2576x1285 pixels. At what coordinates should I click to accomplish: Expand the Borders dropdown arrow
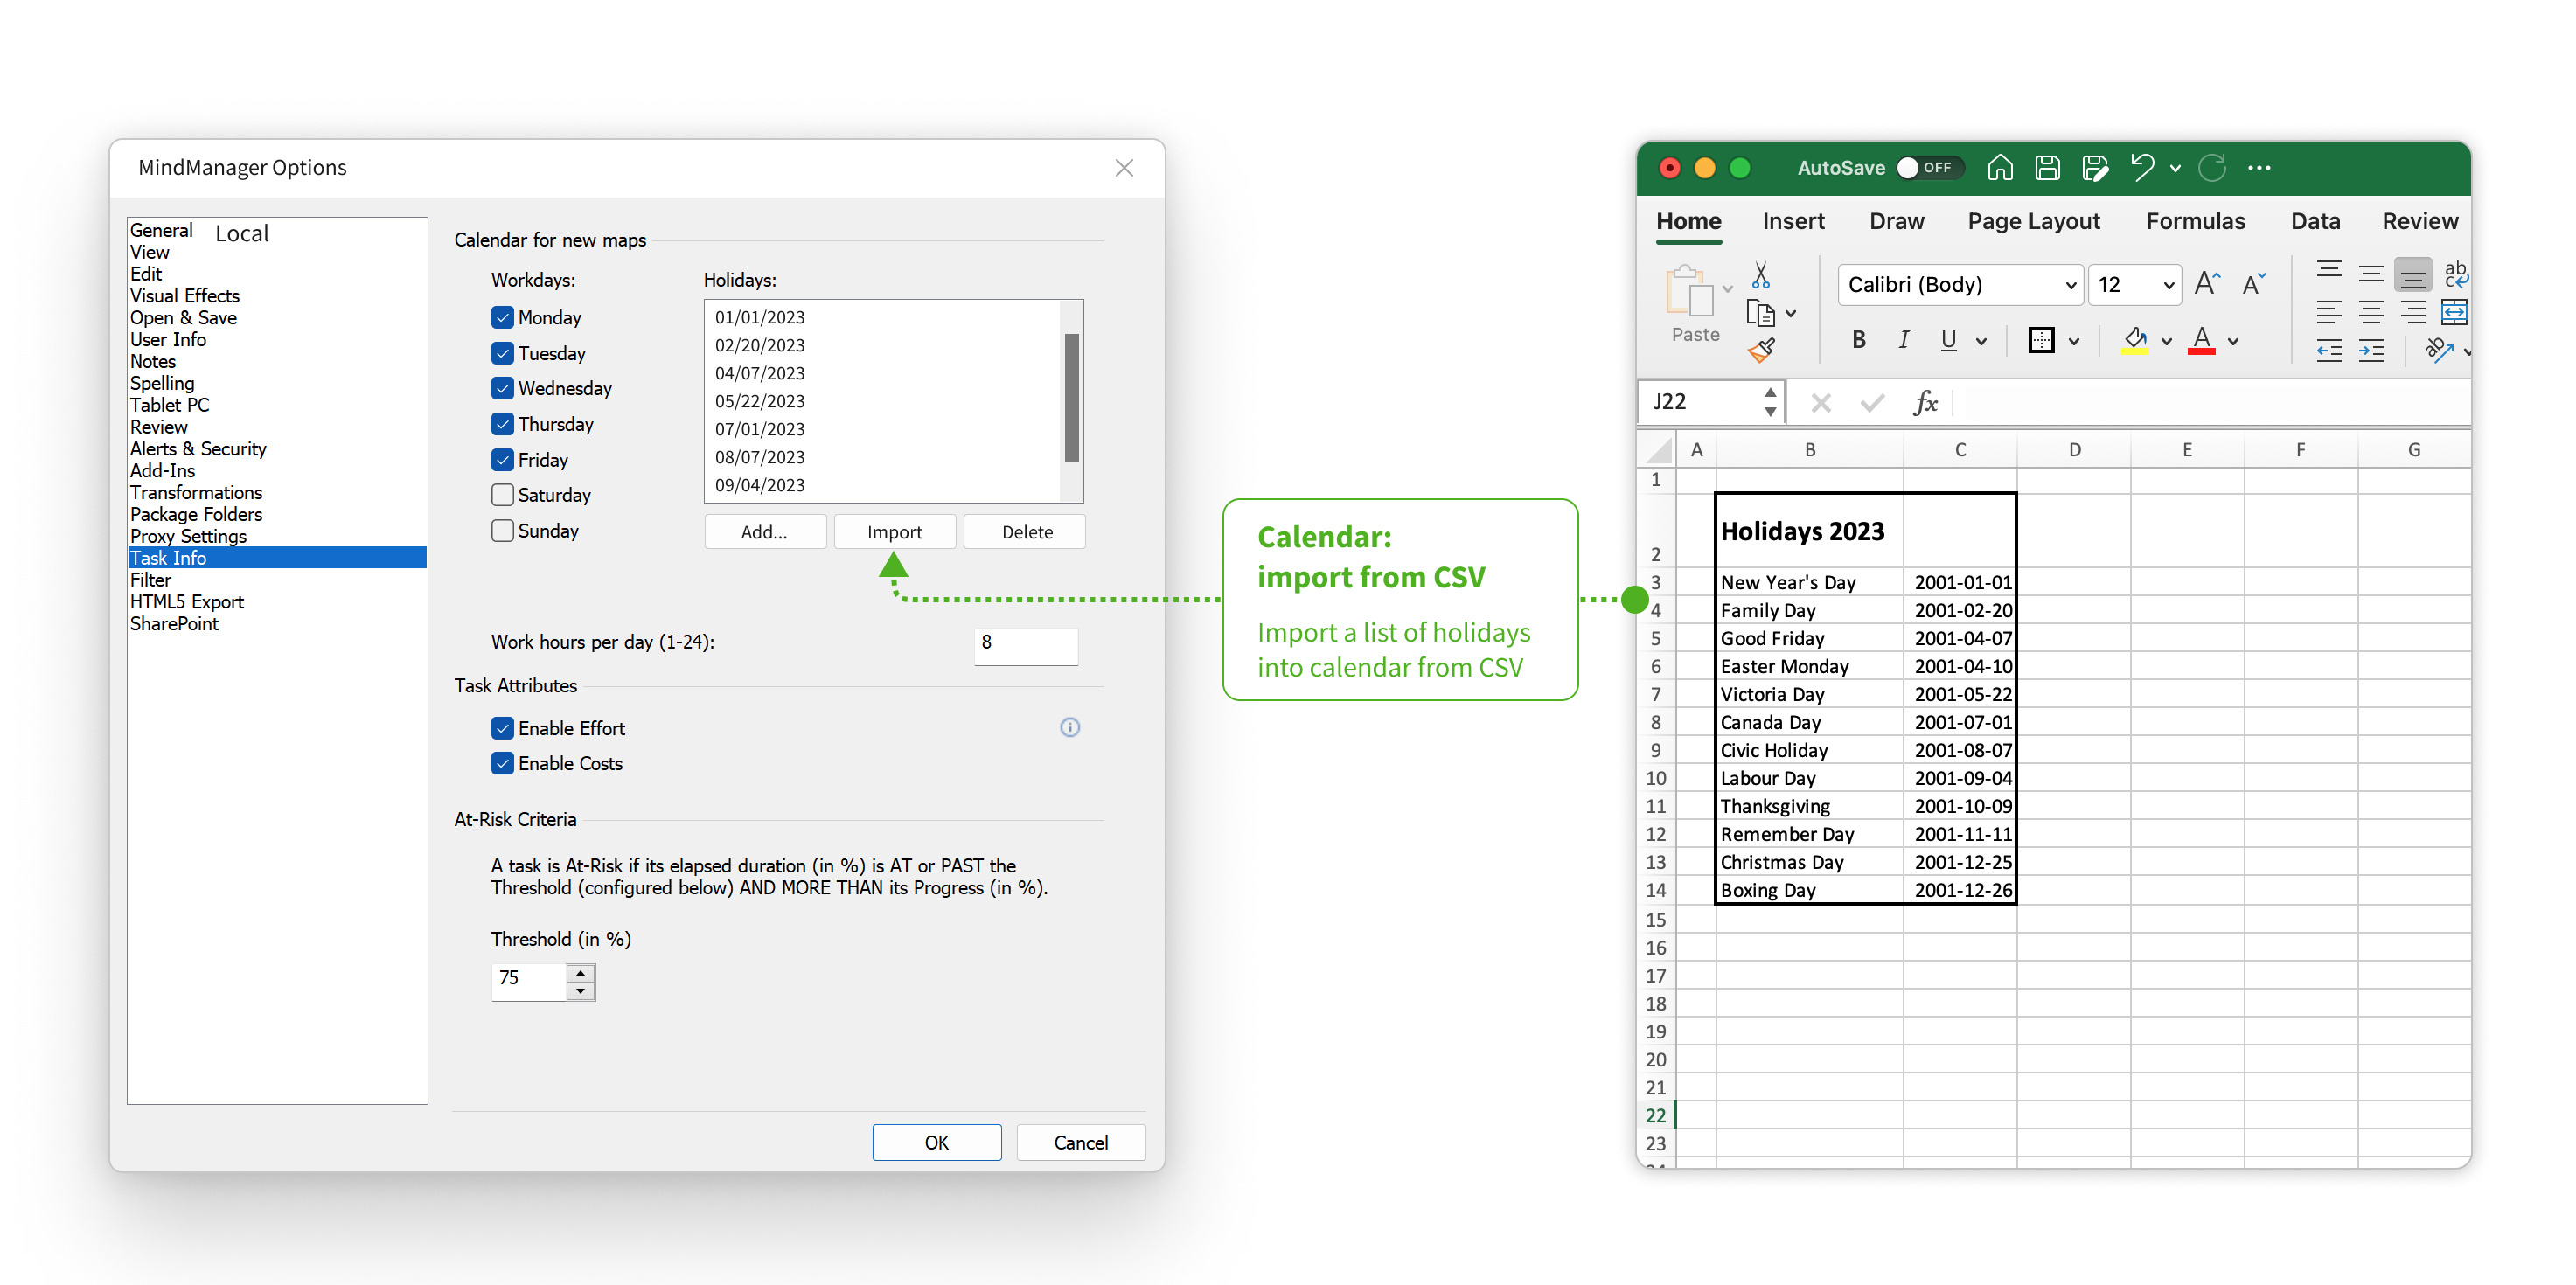[2074, 342]
